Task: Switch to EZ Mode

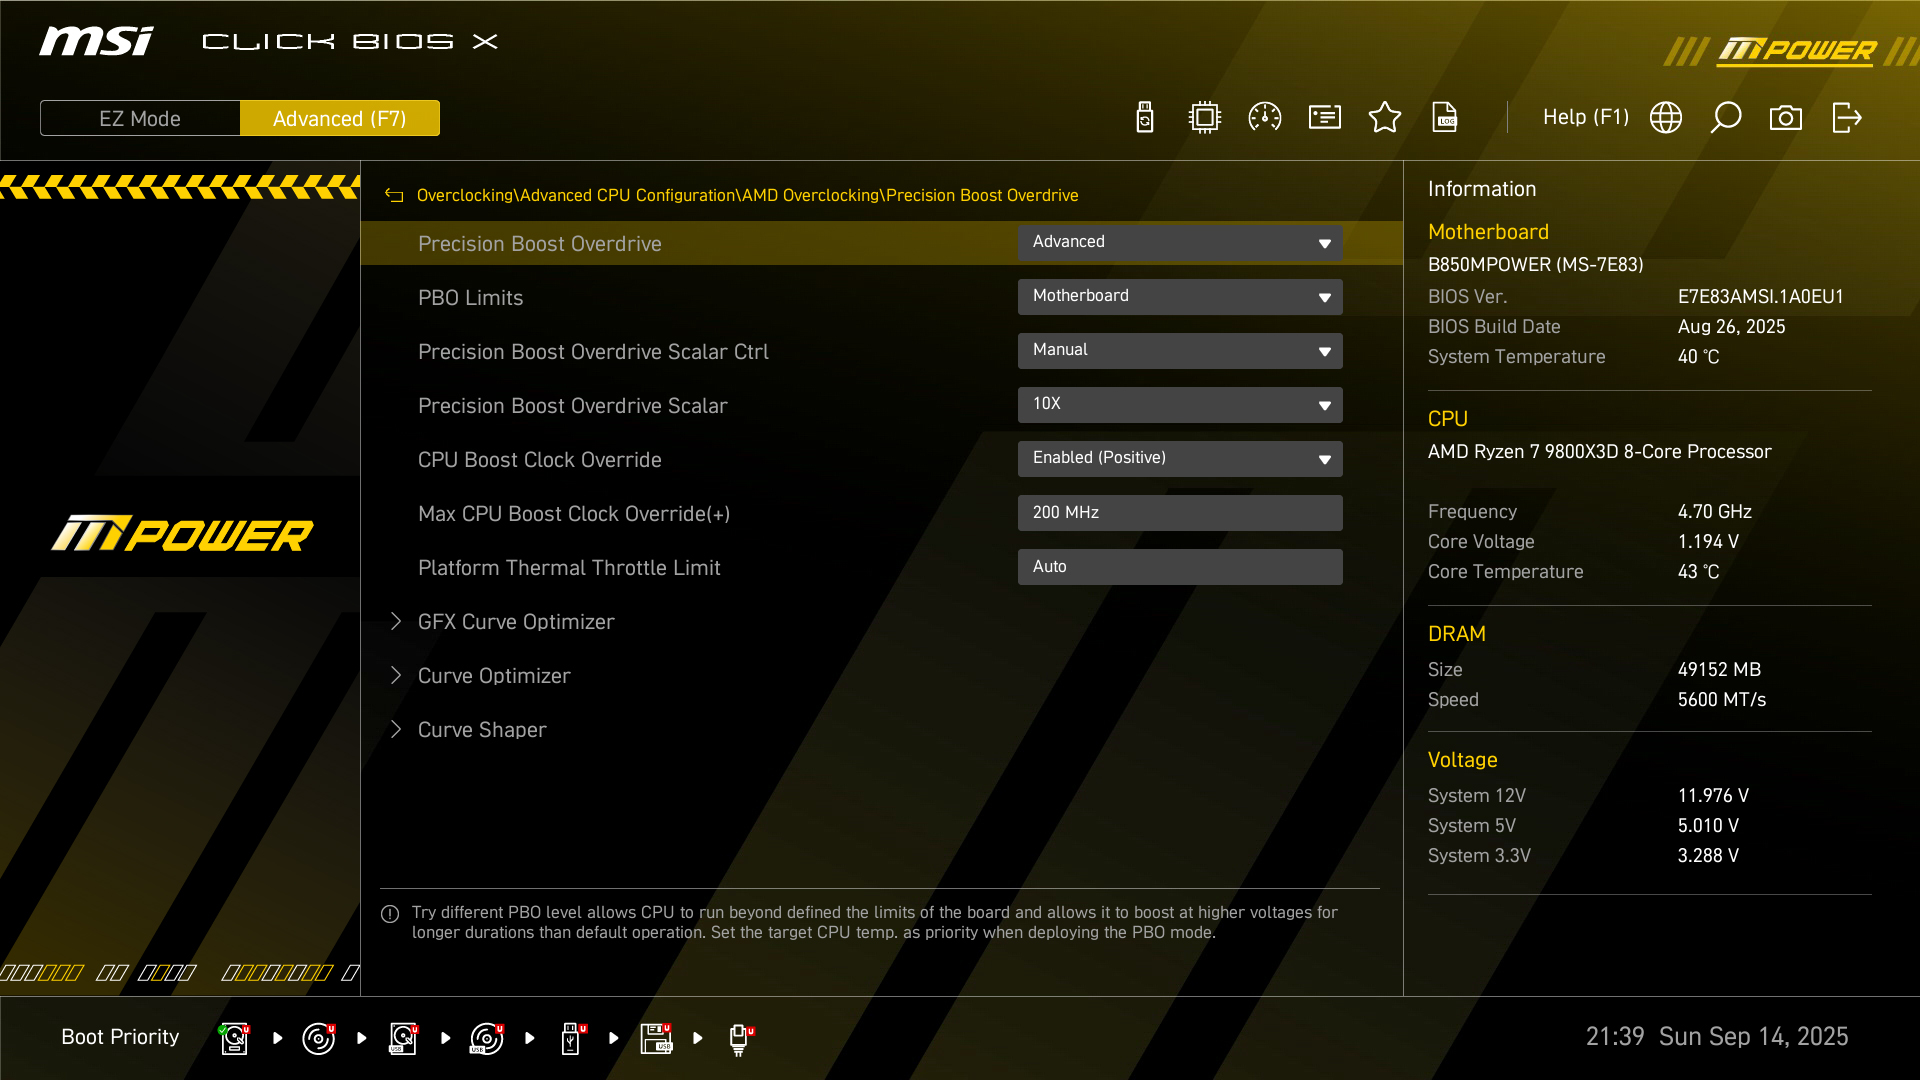Action: [x=140, y=119]
